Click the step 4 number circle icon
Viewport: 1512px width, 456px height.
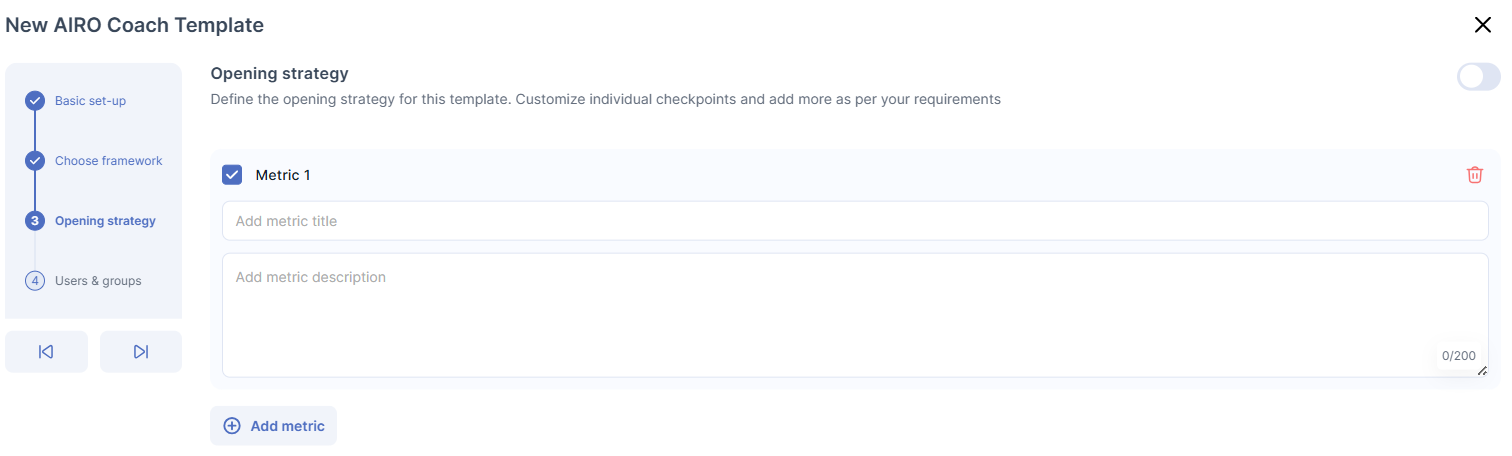tap(35, 281)
